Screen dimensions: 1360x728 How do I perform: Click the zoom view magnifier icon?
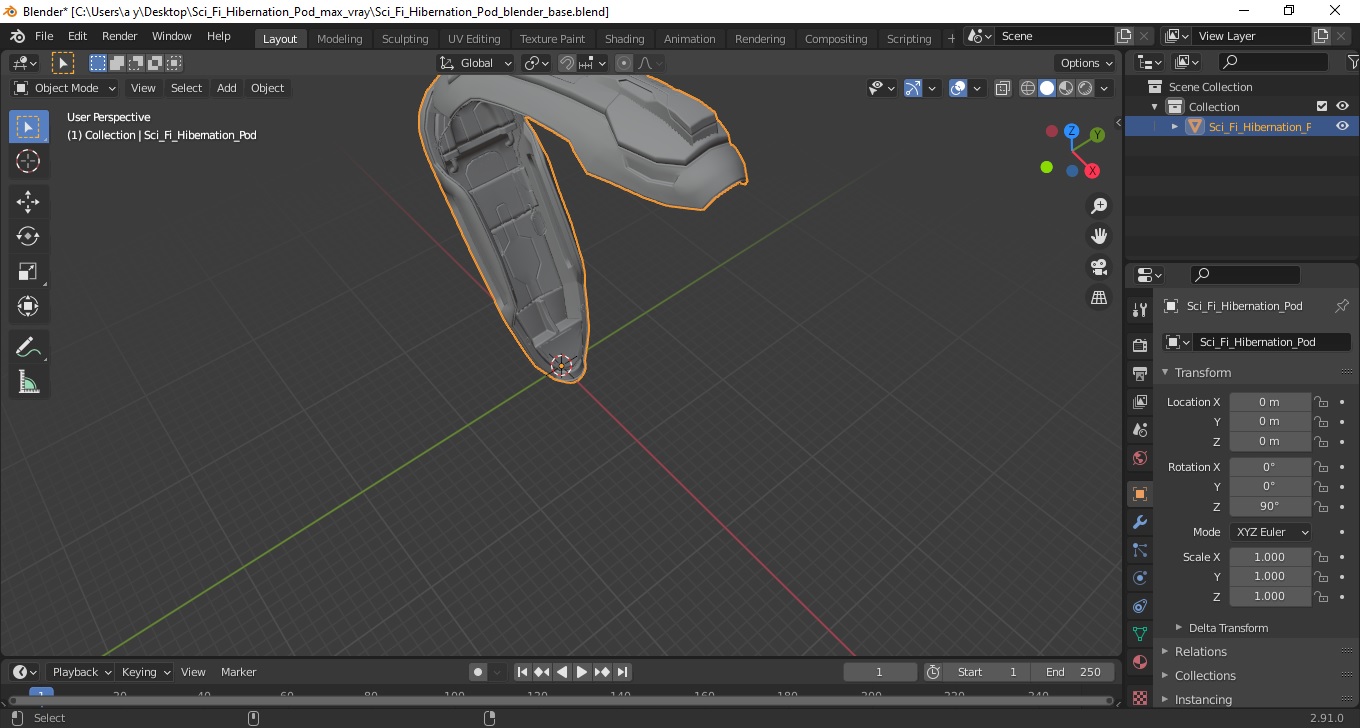coord(1099,206)
